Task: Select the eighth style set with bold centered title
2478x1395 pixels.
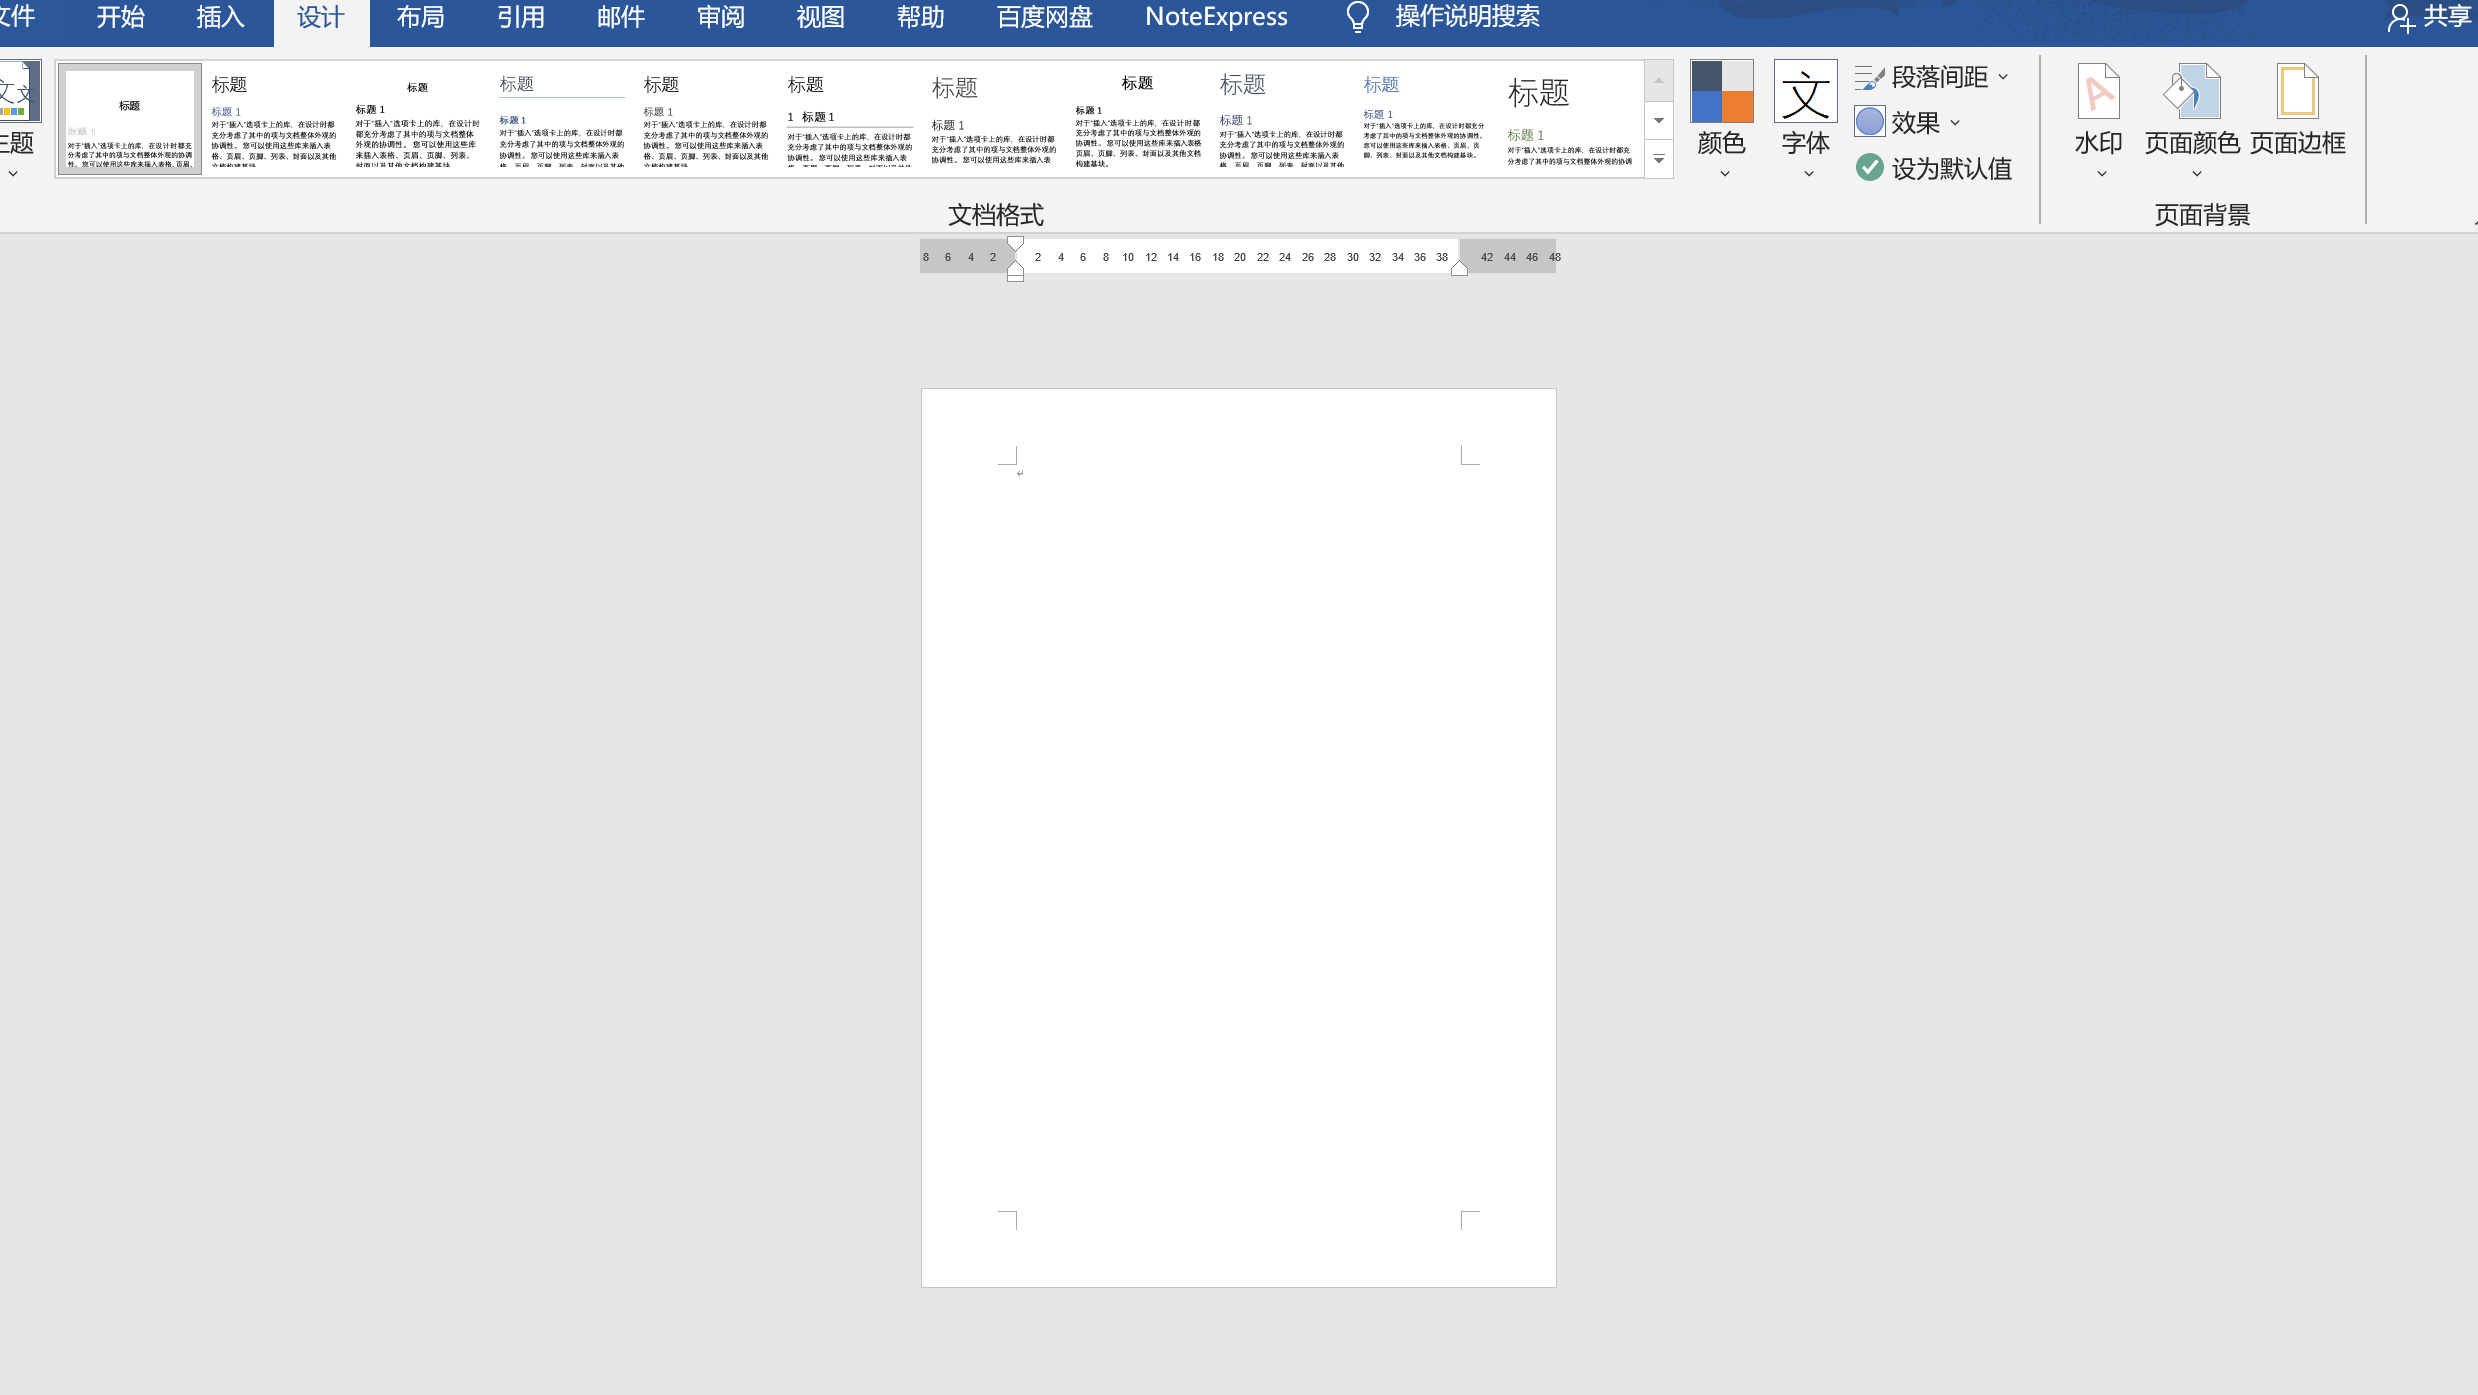Action: tap(1138, 119)
